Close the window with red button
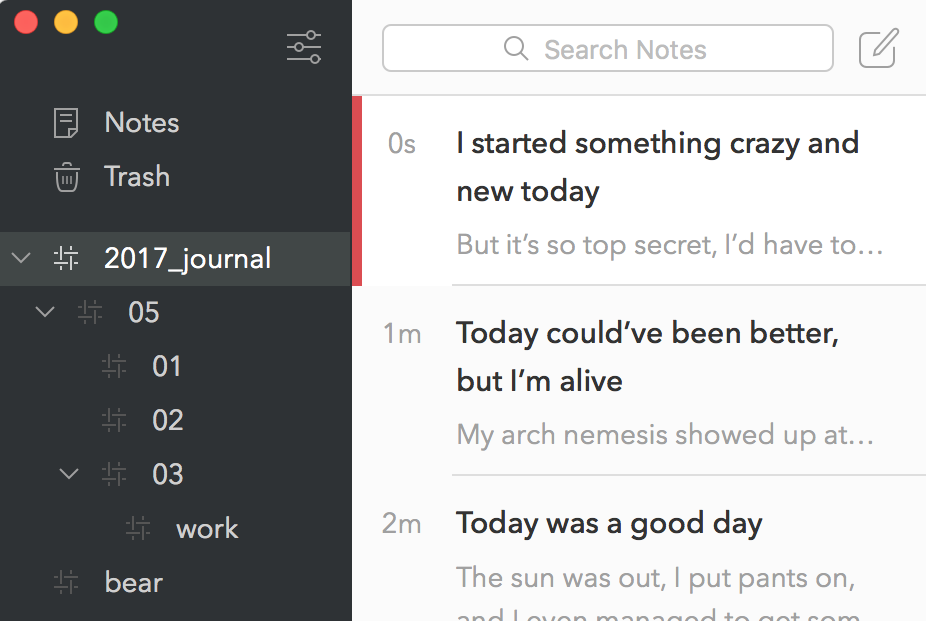Viewport: 926px width, 621px height. pos(26,22)
